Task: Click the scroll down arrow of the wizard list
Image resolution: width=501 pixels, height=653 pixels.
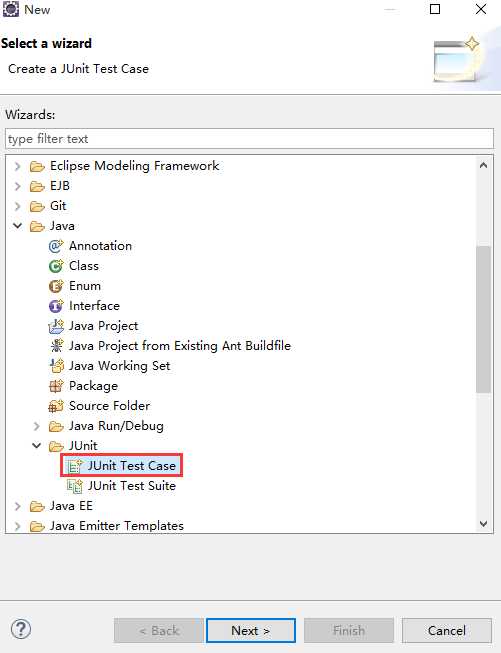Action: click(x=483, y=523)
